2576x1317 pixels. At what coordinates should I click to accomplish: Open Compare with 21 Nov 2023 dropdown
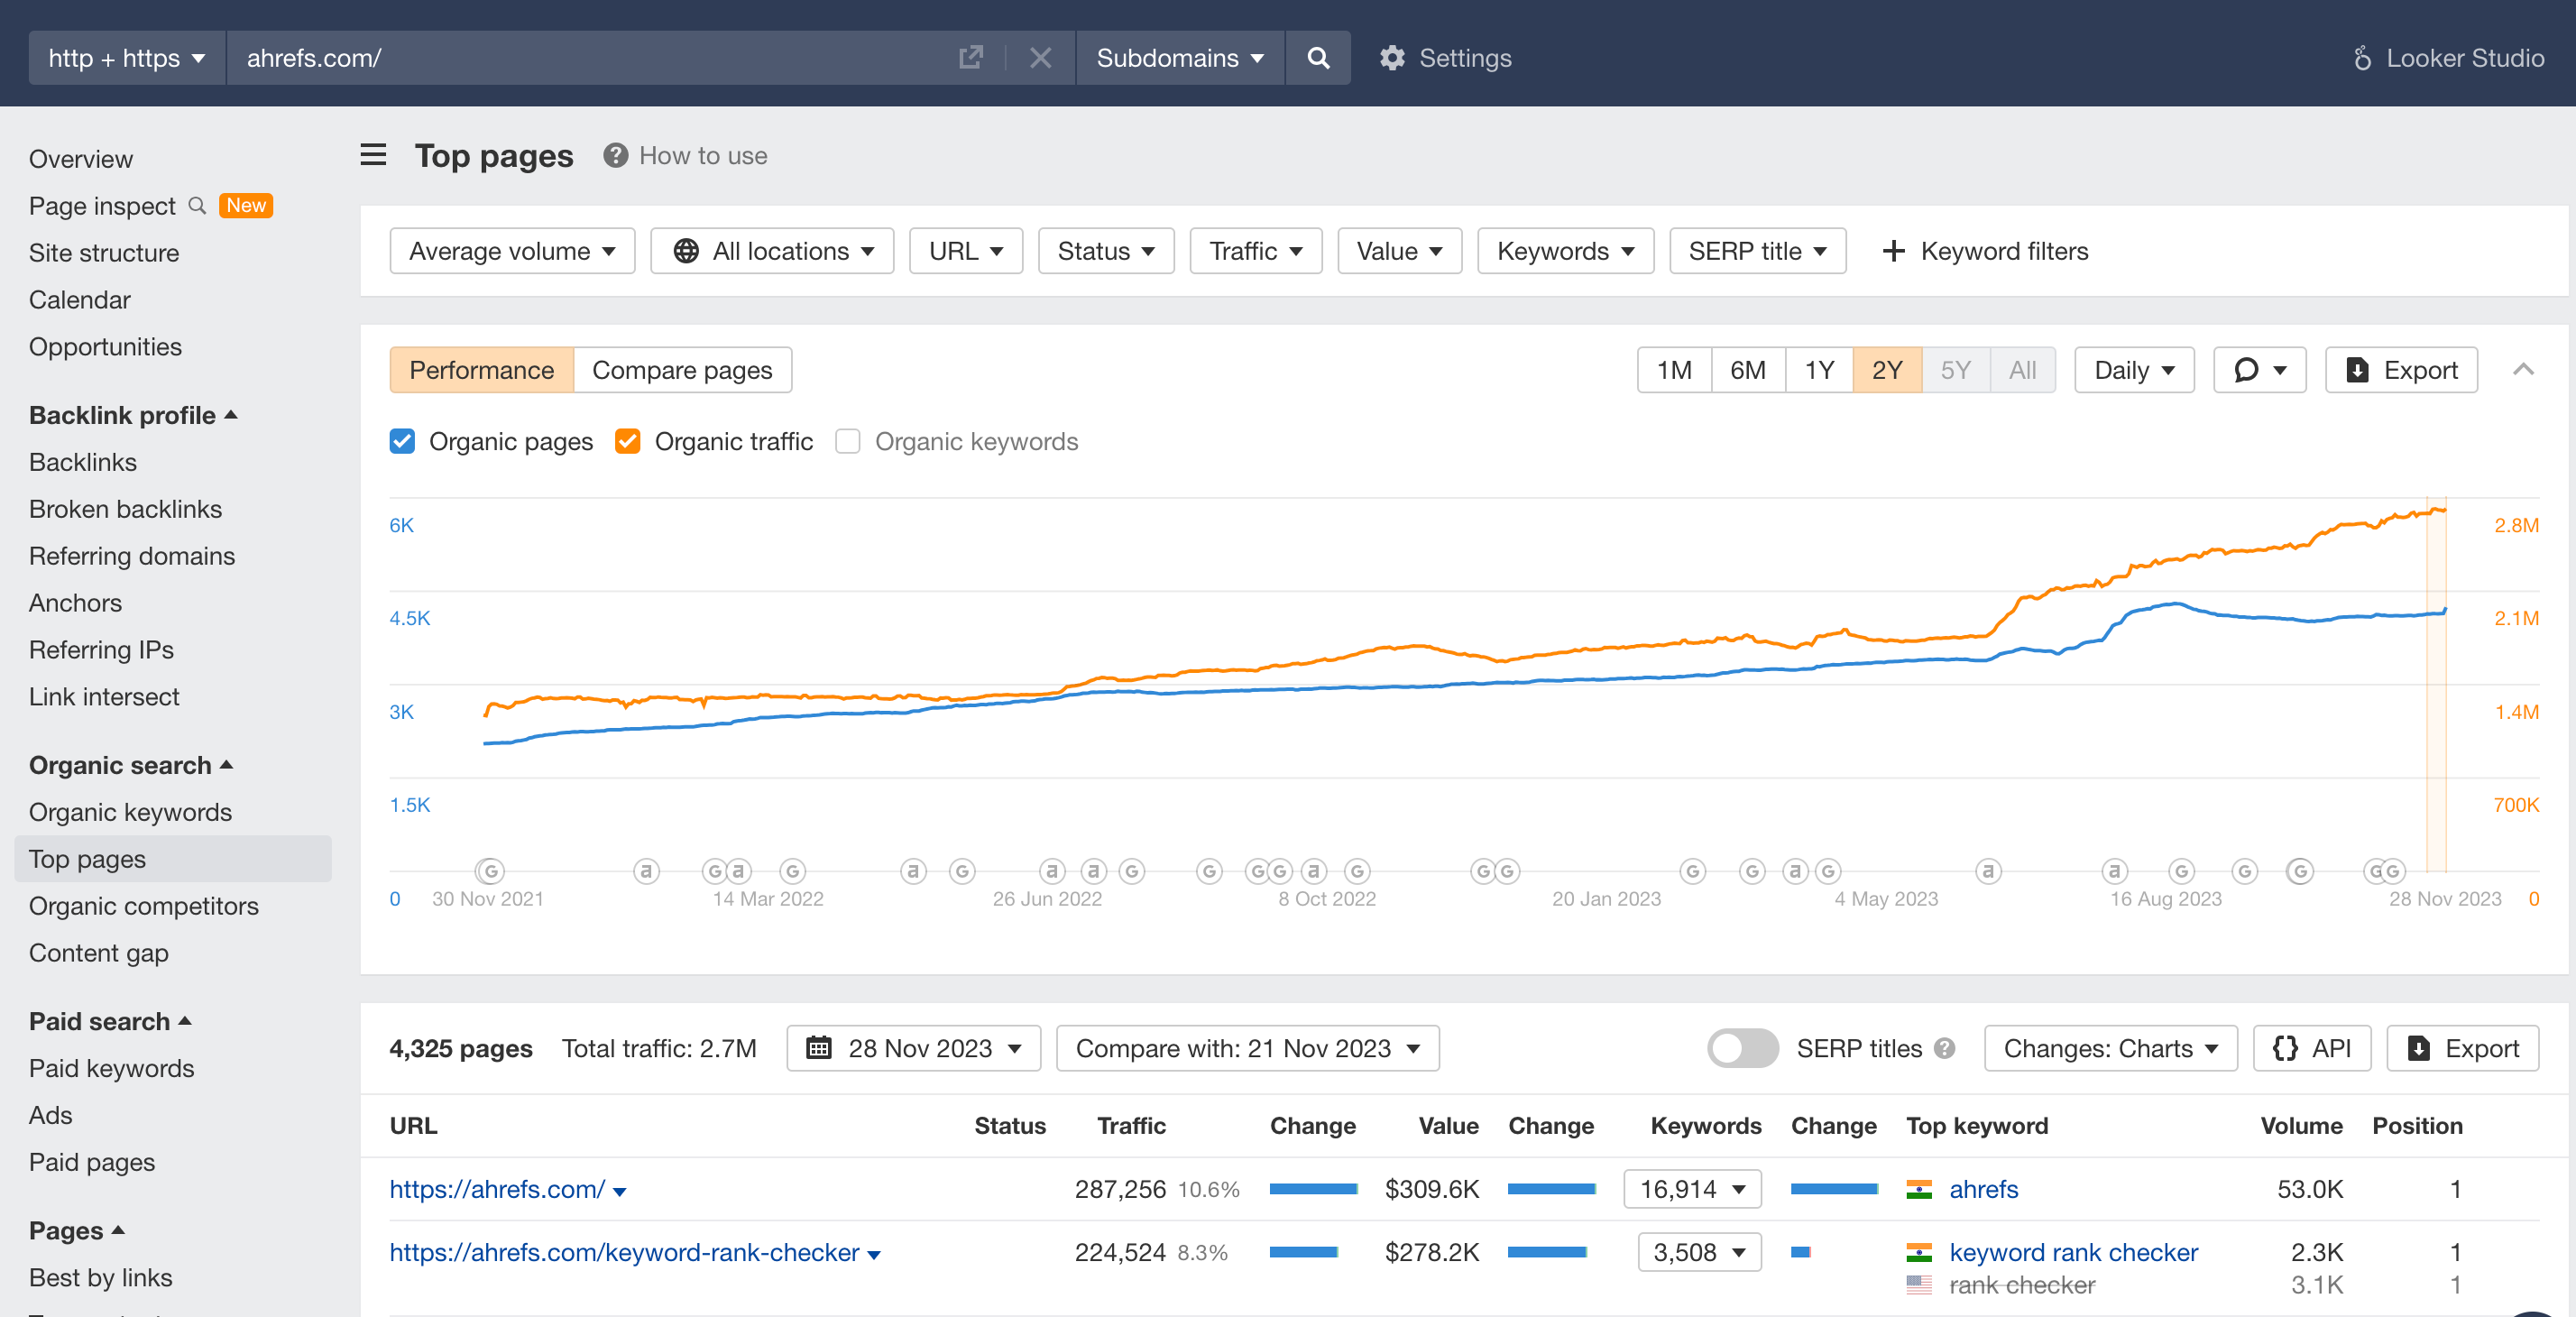pyautogui.click(x=1247, y=1048)
